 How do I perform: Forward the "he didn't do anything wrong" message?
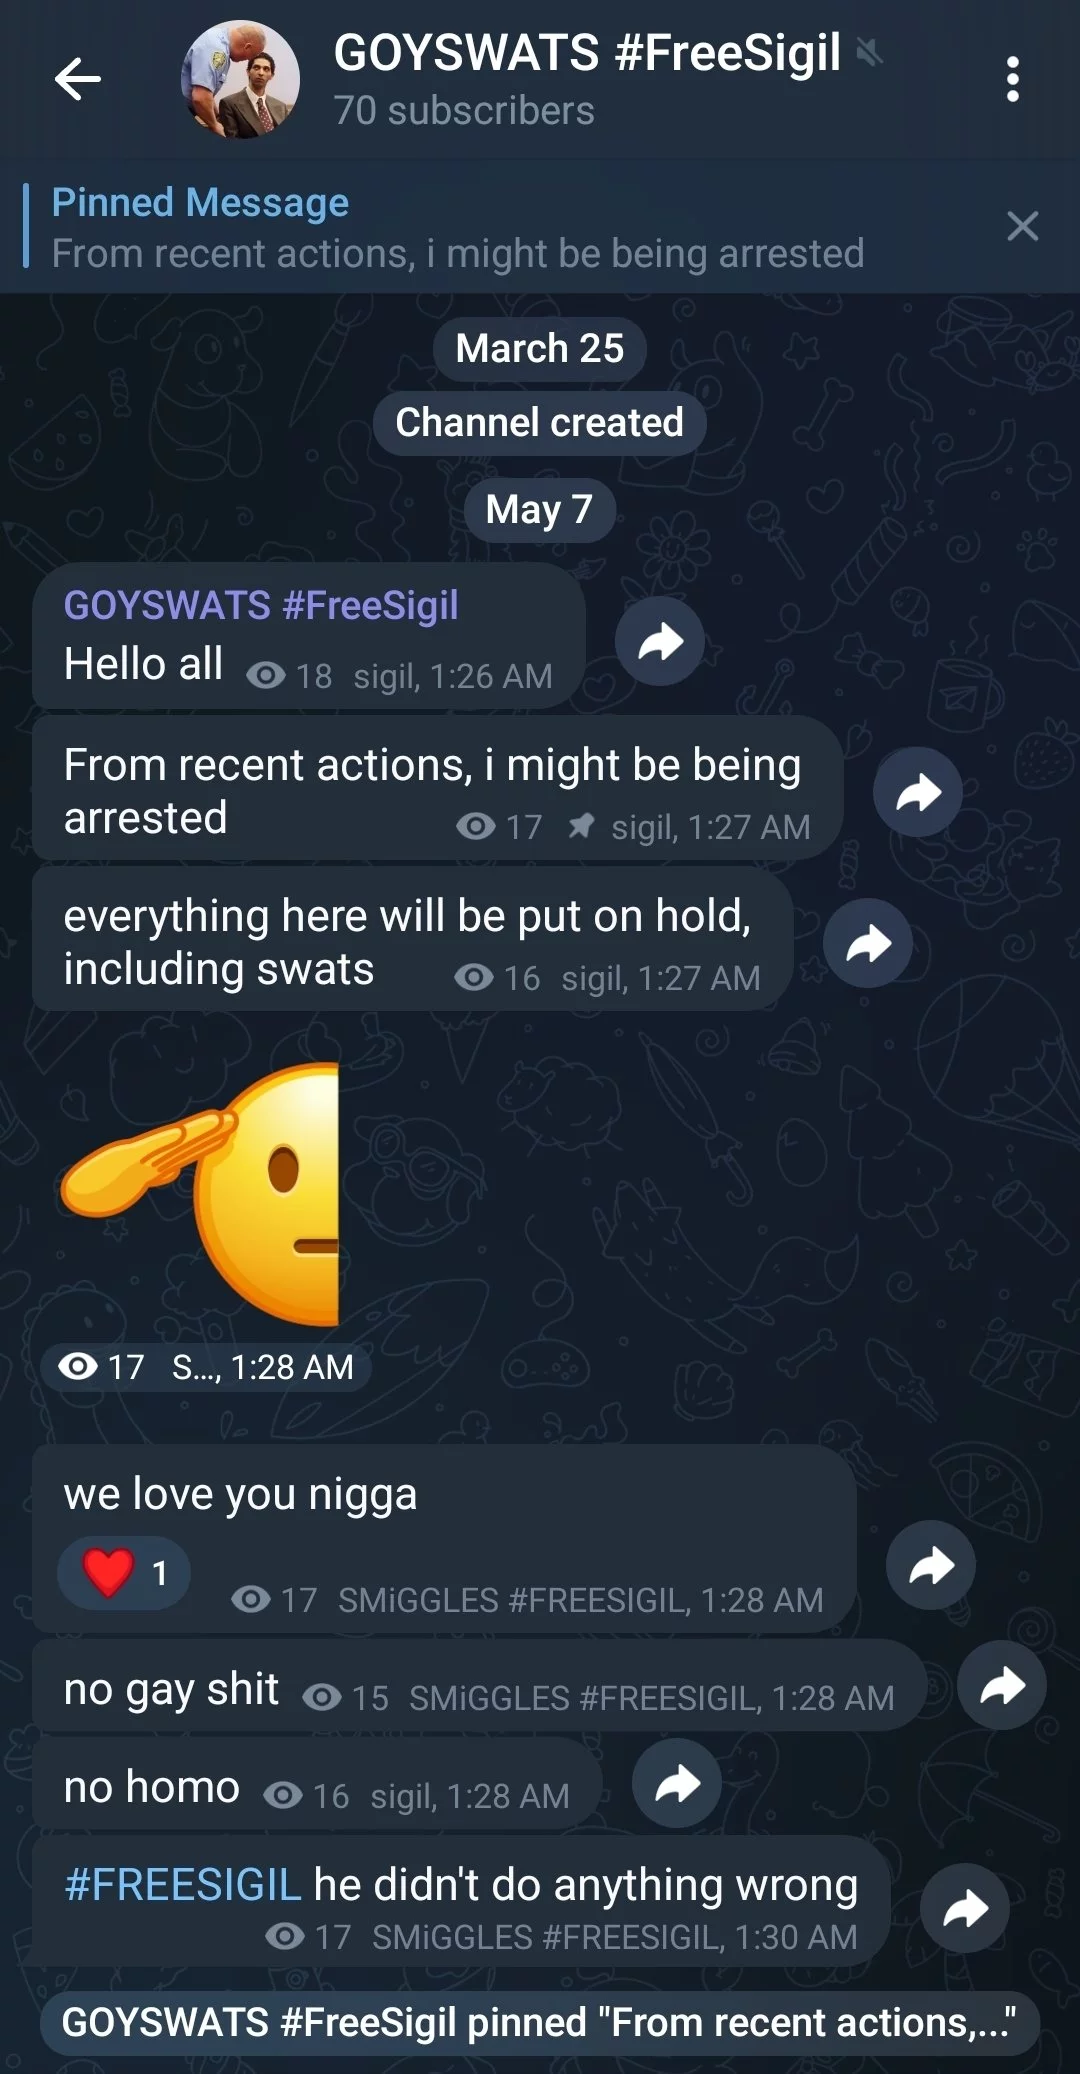[x=965, y=1908]
